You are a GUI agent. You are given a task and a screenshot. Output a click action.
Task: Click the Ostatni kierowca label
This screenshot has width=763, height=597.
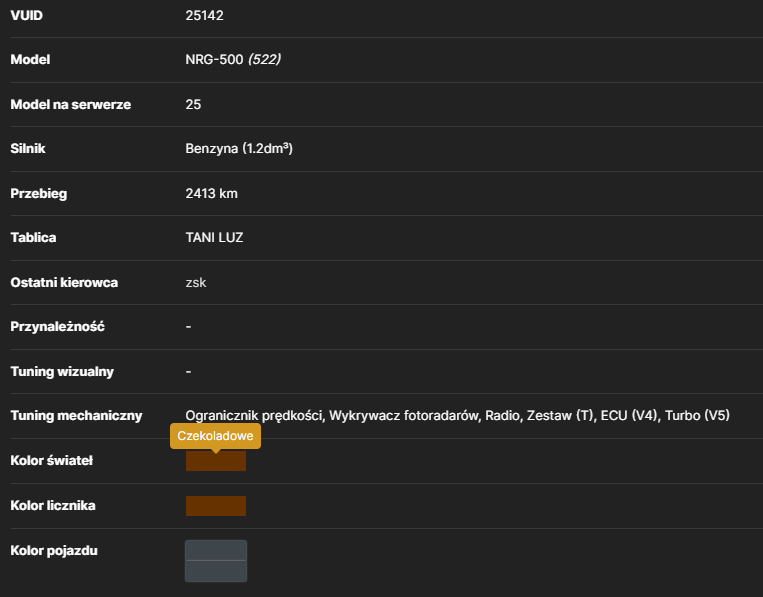pos(64,283)
